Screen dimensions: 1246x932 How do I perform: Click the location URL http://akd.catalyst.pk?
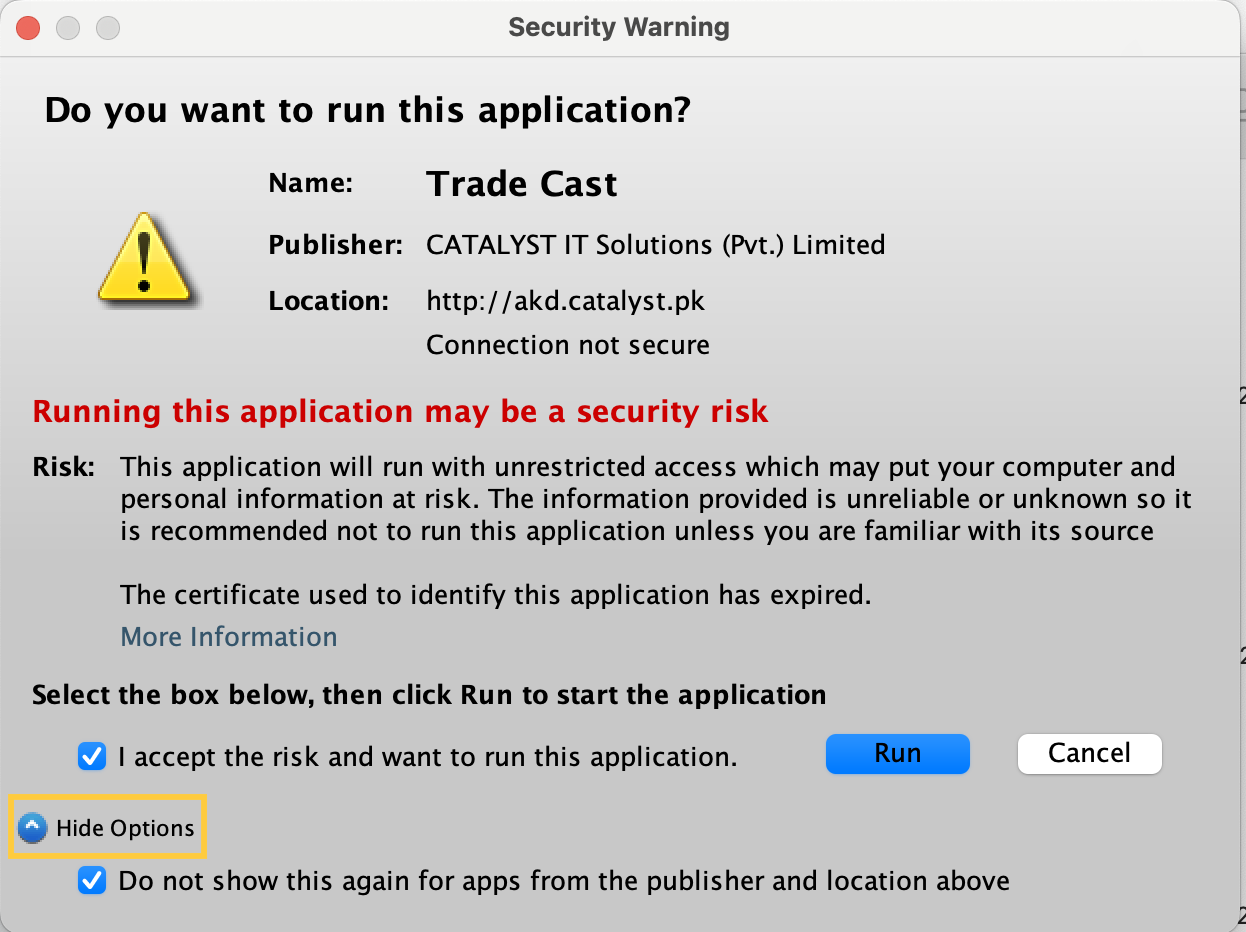[x=565, y=300]
